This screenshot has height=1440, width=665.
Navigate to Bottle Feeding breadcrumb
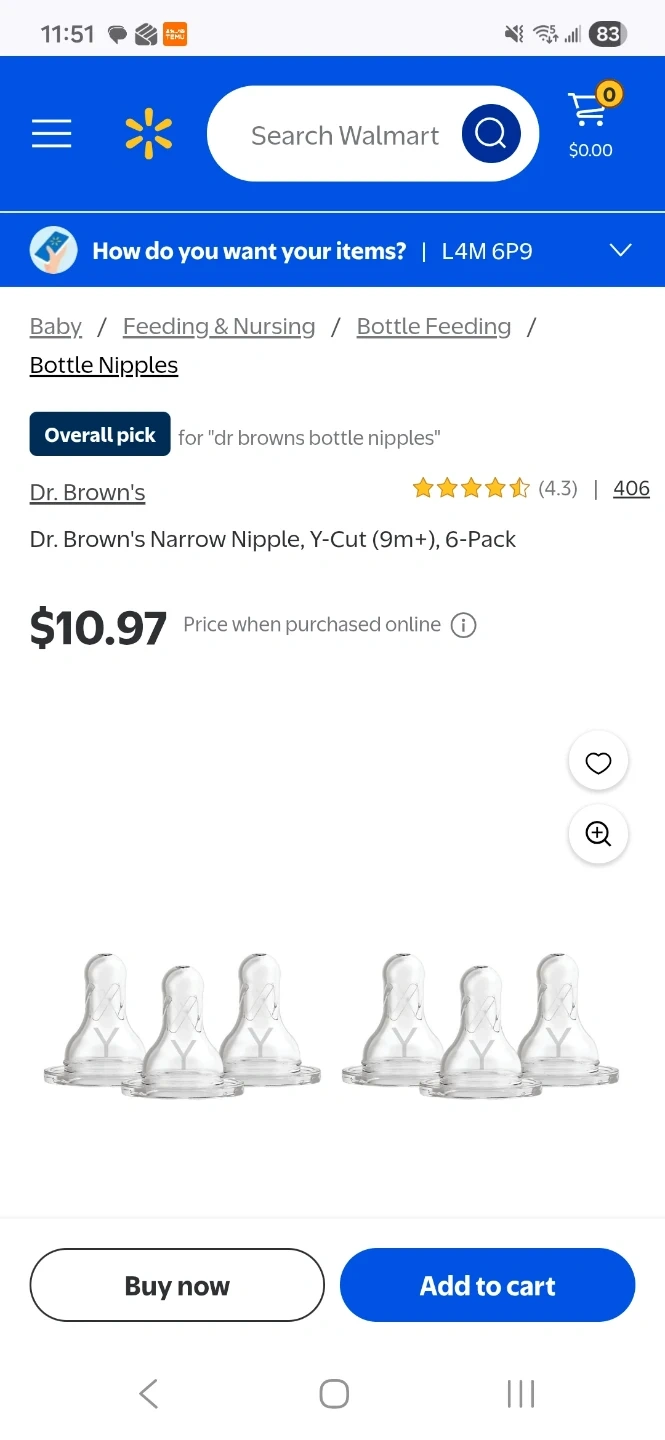tap(434, 326)
